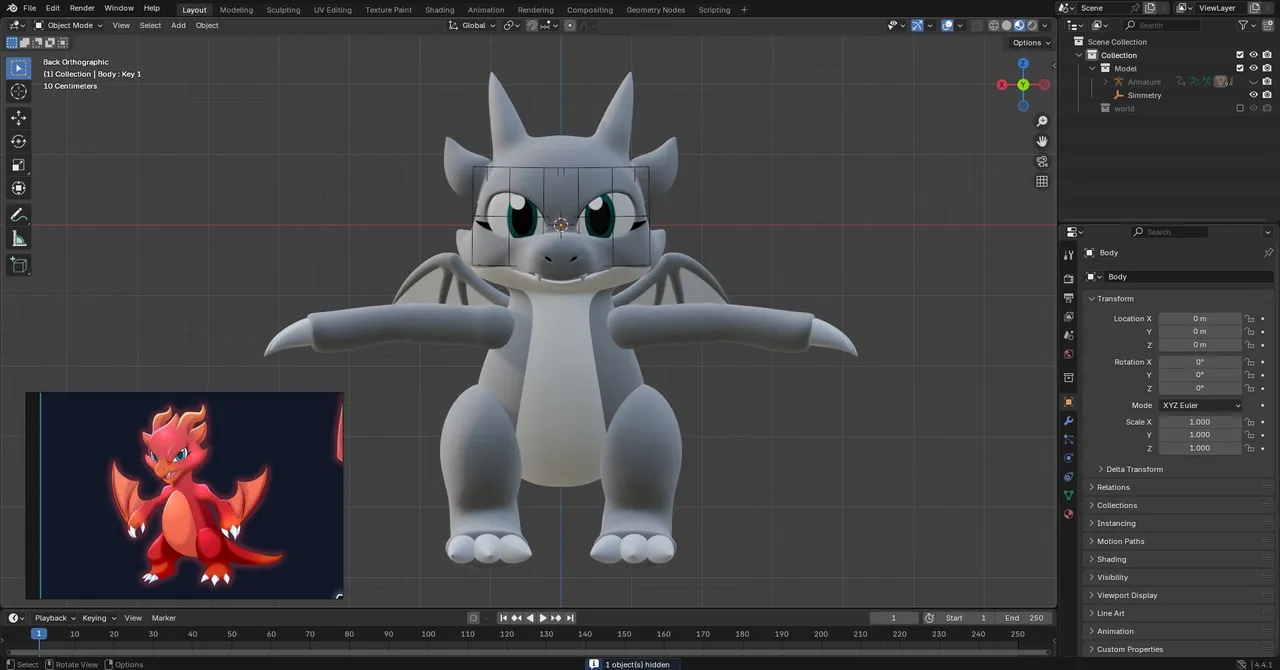Toggle the Collection exclude checkbox
Viewport: 1280px width, 670px height.
coord(1240,55)
